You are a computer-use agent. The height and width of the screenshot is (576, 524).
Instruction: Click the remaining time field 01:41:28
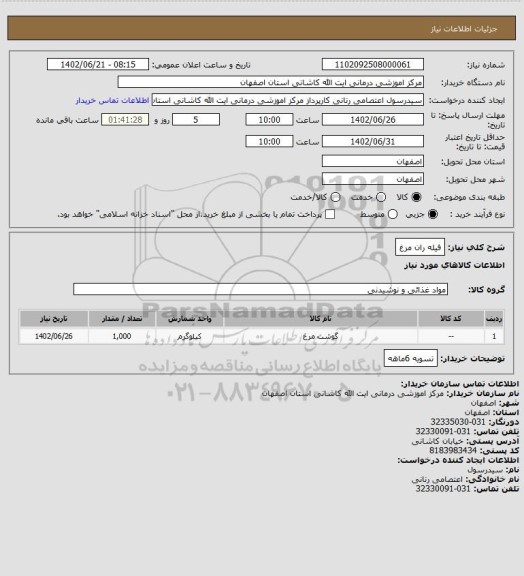pyautogui.click(x=125, y=120)
